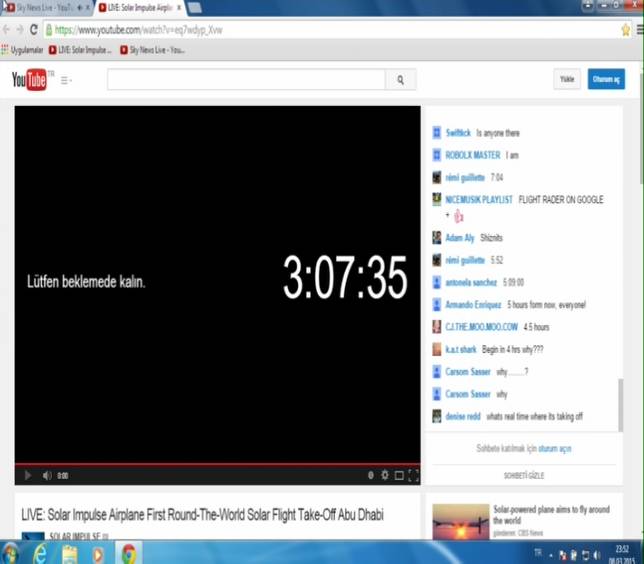This screenshot has height=564, width=644.
Task: Click the chat panel scrollbar
Action: [621, 405]
